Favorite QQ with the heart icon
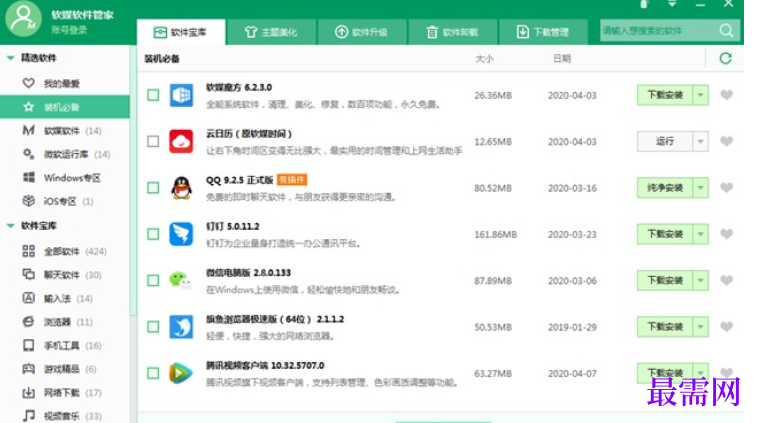 [x=726, y=188]
